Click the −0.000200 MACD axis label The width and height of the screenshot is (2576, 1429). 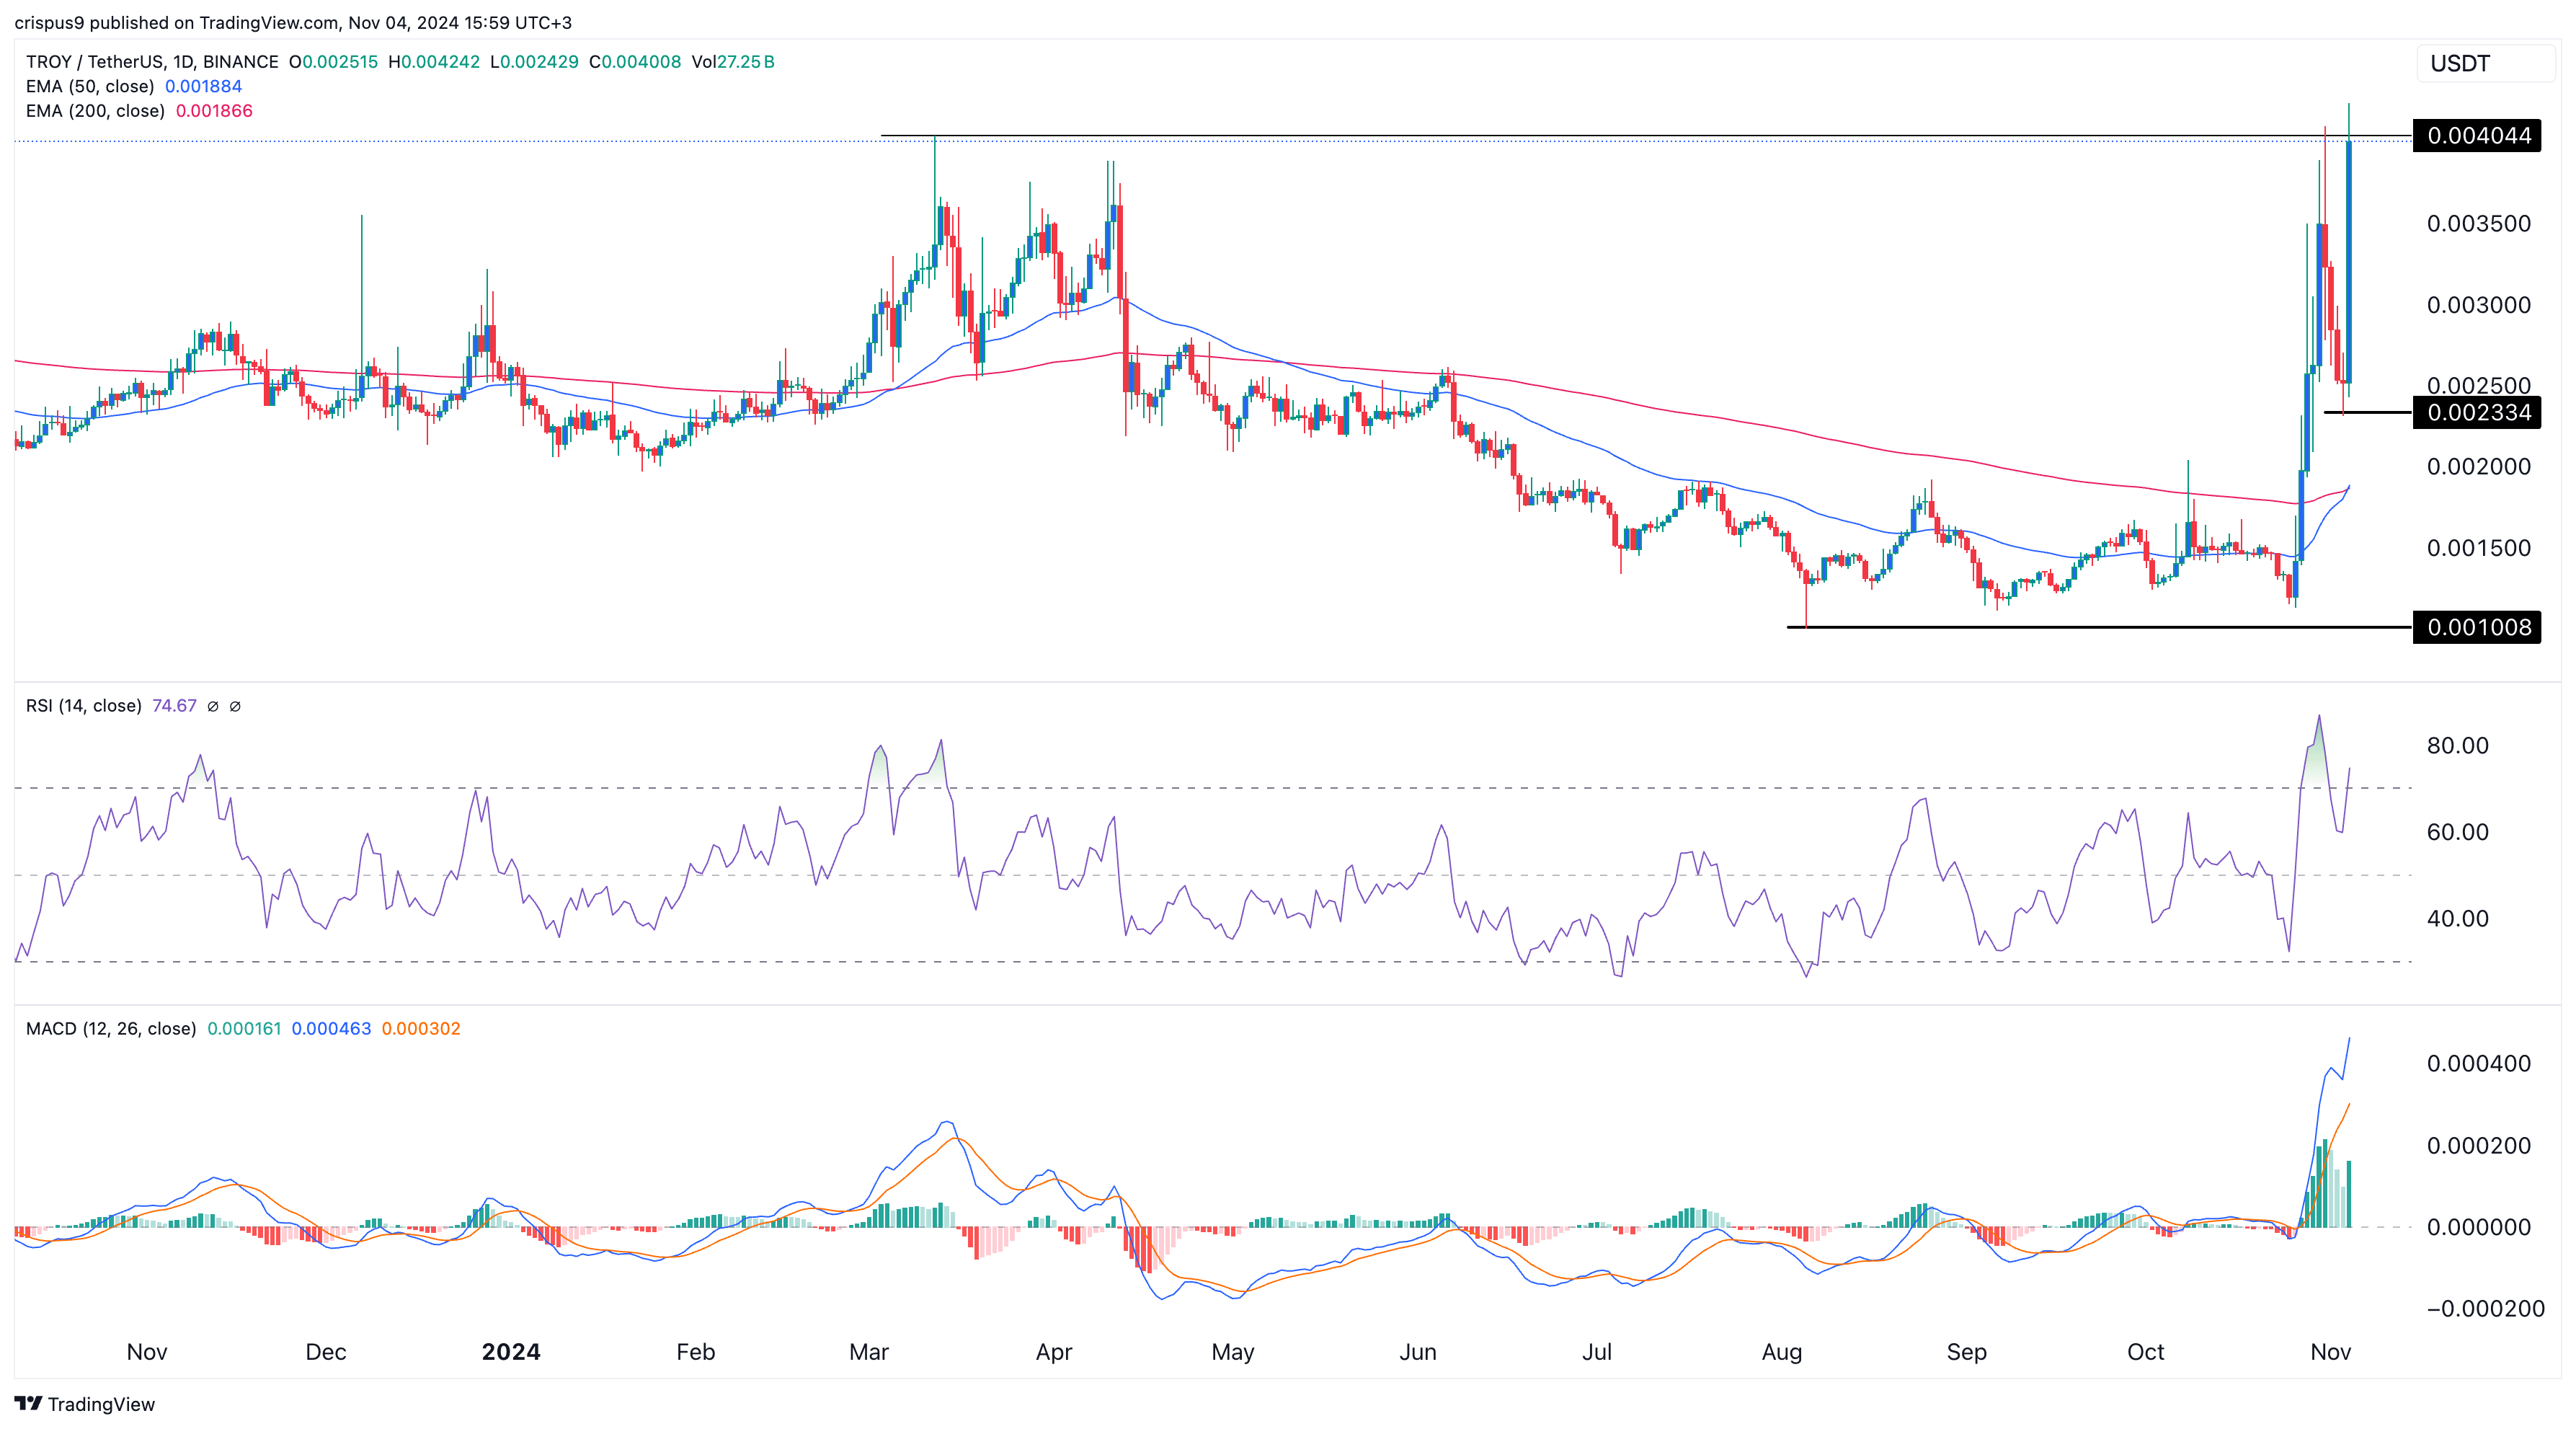[x=2486, y=1308]
